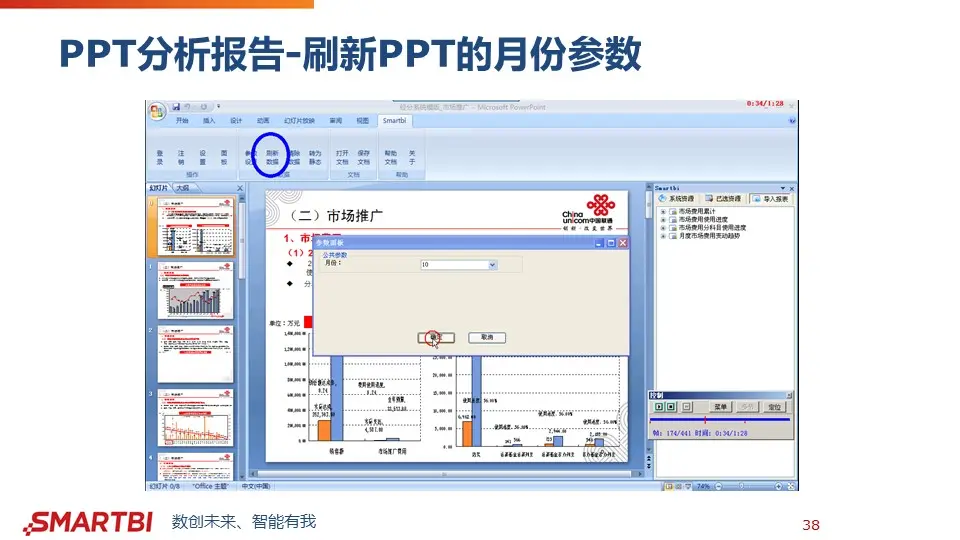Open the 插入 ribbon tab
Viewport: 960px width, 540px height.
pos(209,121)
